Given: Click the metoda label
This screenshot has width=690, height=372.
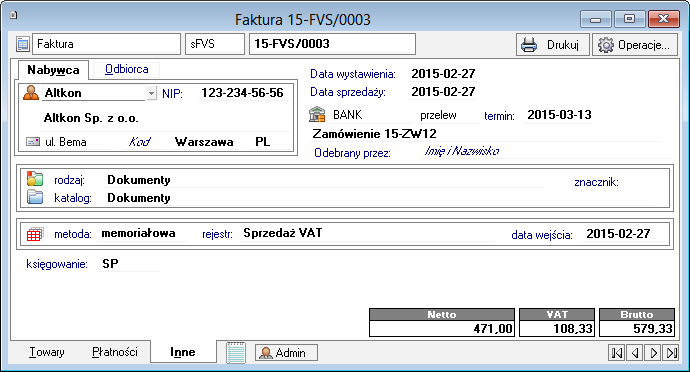Looking at the screenshot, I should [73, 234].
